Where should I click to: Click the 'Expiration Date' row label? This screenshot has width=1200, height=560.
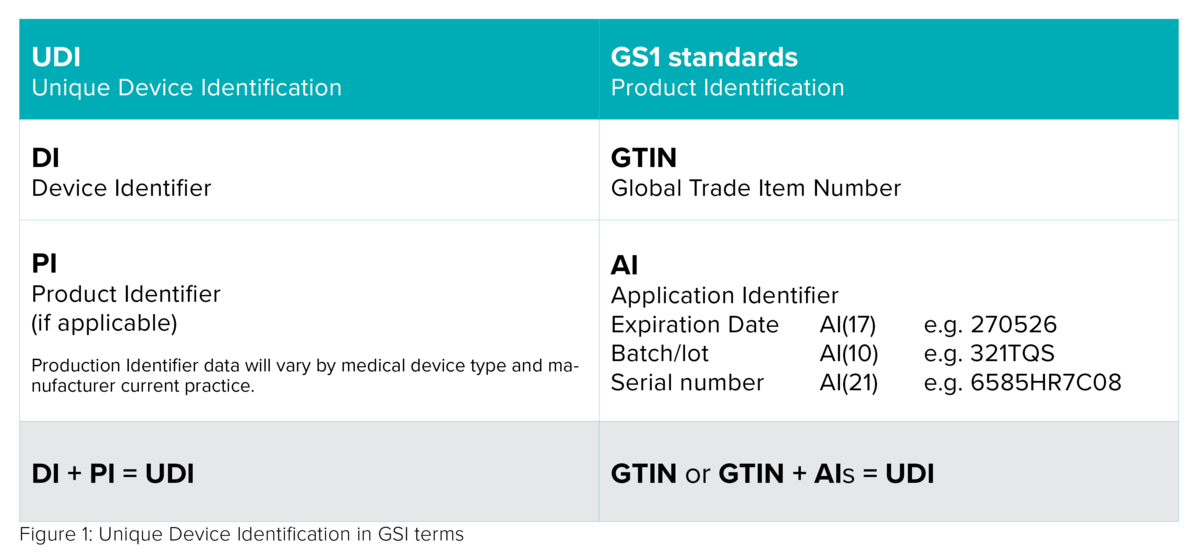(695, 325)
